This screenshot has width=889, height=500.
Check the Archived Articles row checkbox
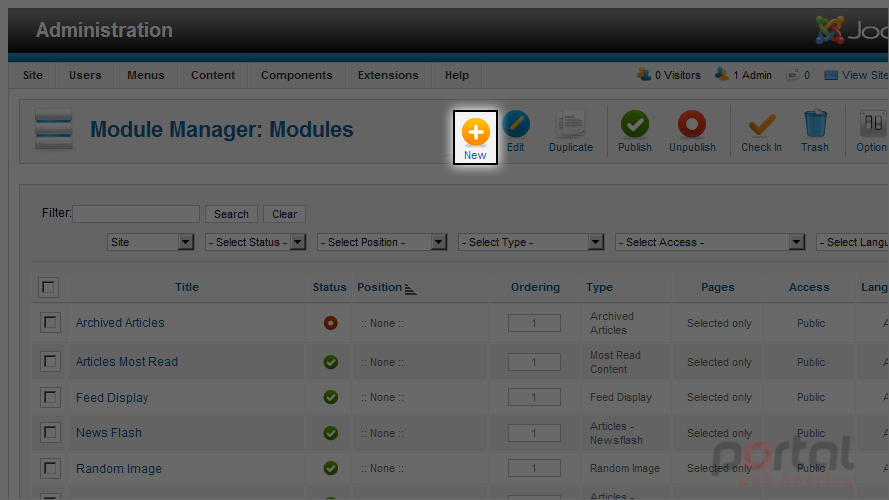pyautogui.click(x=50, y=323)
